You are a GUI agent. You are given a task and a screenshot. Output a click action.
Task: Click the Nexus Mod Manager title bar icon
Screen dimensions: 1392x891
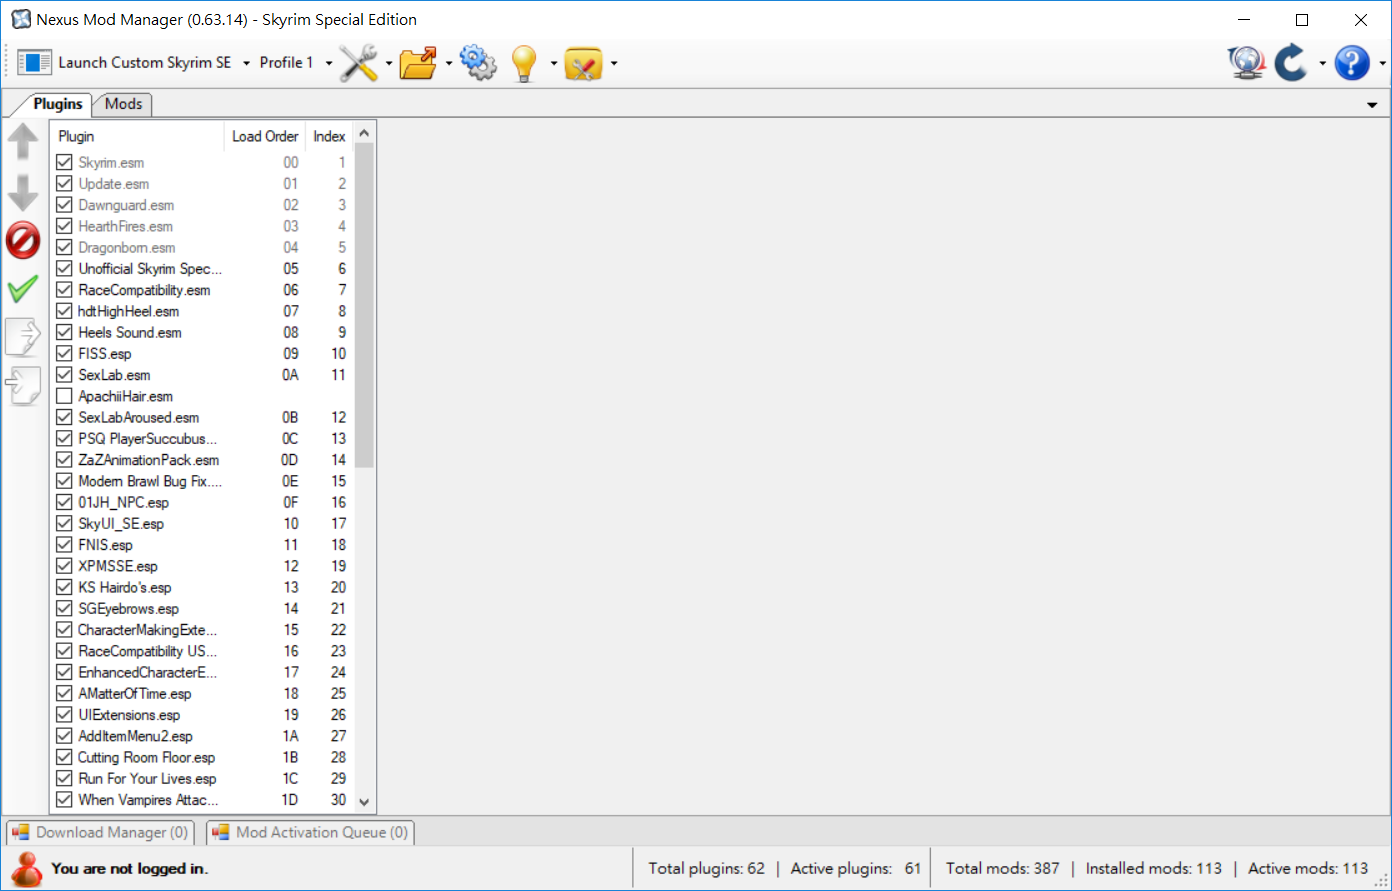click(21, 19)
